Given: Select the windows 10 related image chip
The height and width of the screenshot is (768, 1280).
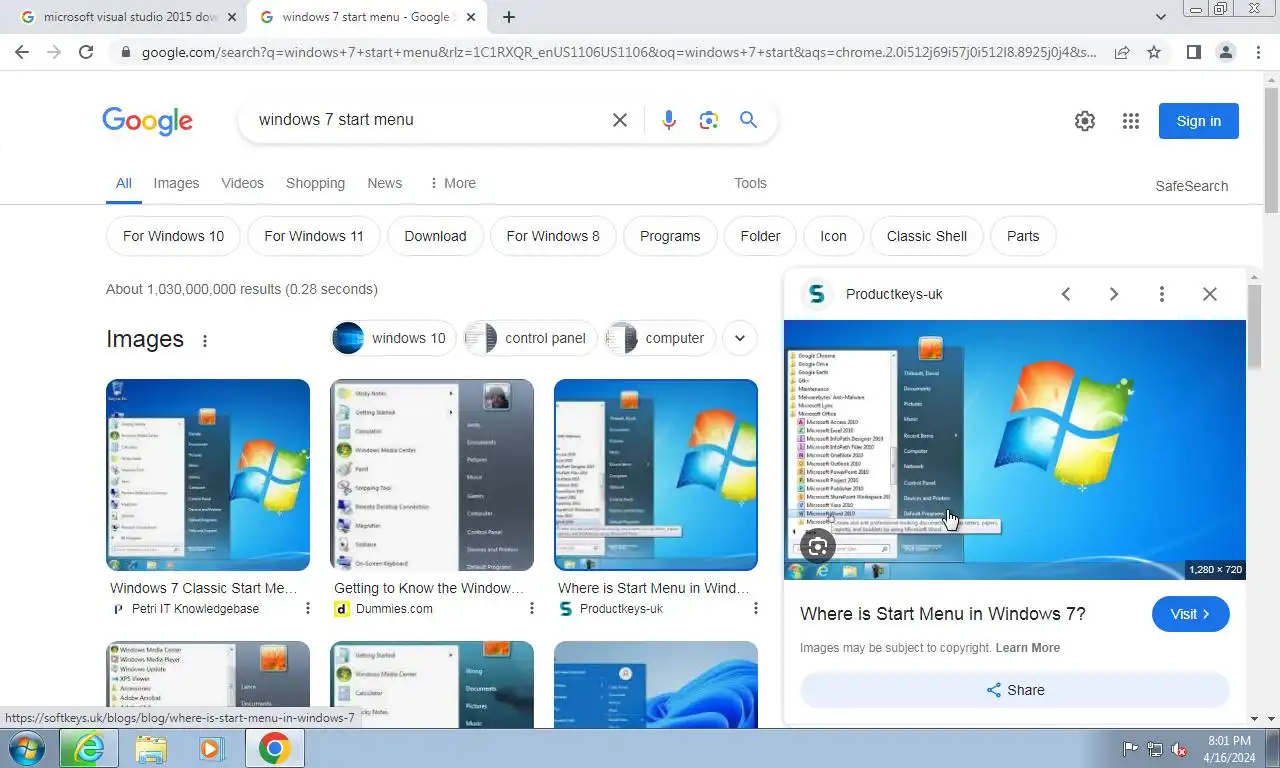Looking at the screenshot, I should coord(393,338).
